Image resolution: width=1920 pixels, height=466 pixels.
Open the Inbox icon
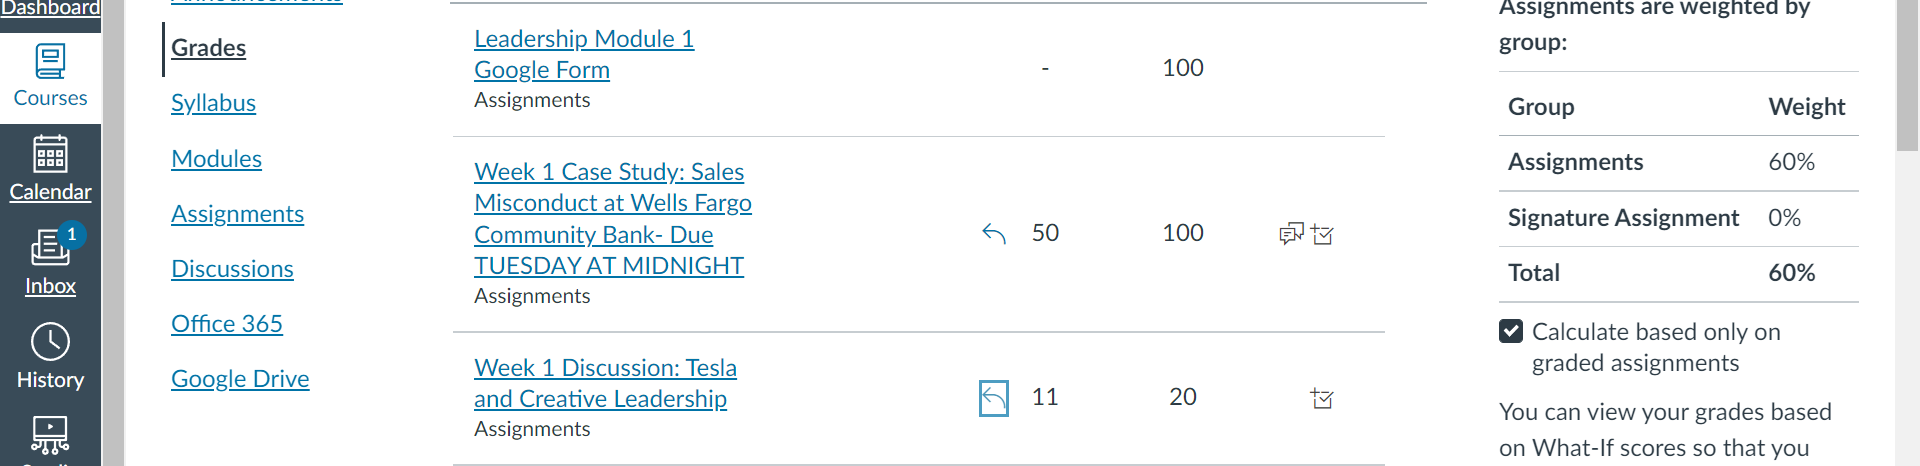(x=50, y=247)
